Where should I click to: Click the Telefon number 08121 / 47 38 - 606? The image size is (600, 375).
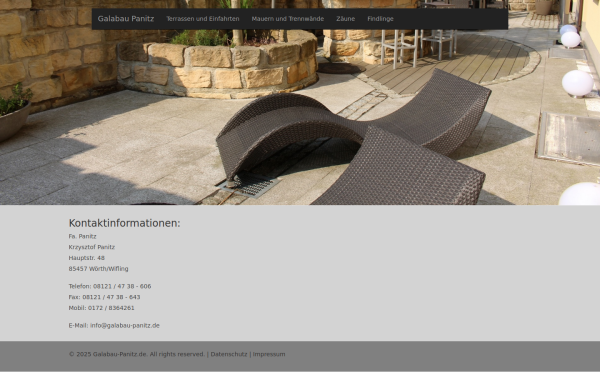click(x=122, y=286)
